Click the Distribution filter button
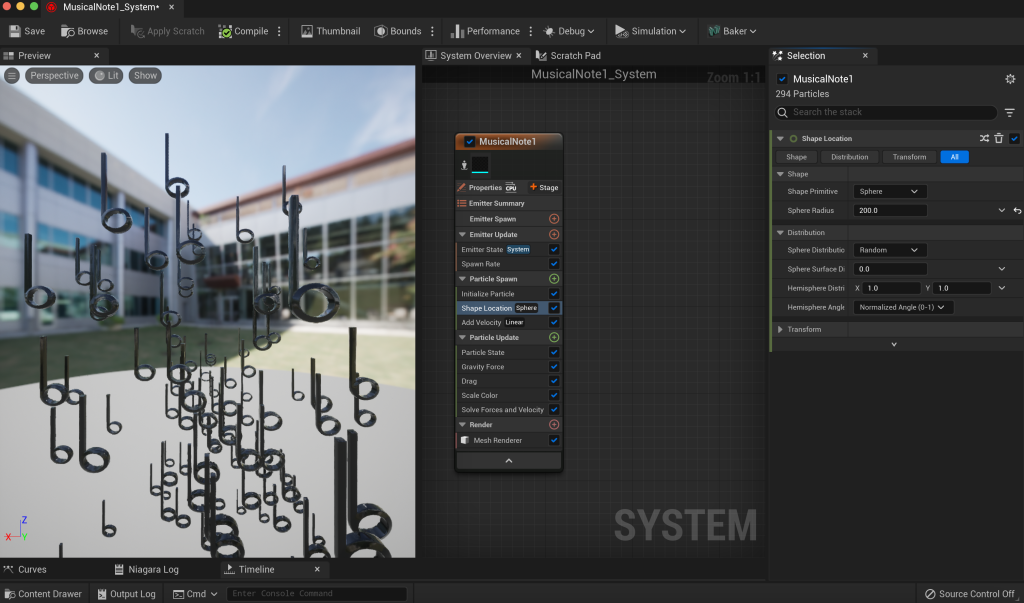The width and height of the screenshot is (1024, 603). [850, 157]
